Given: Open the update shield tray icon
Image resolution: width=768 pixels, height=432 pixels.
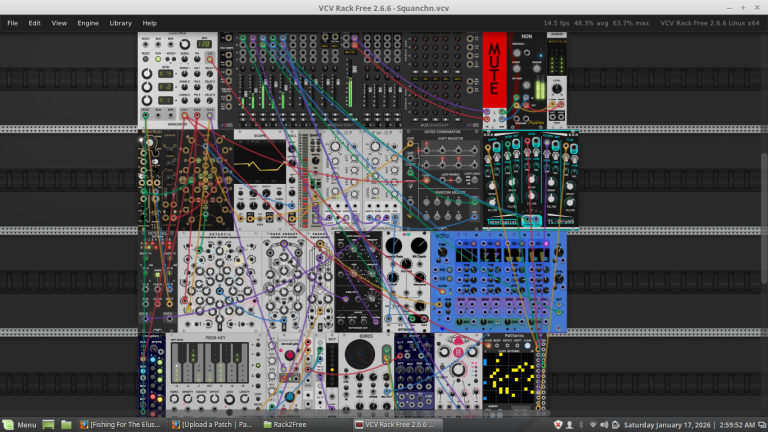Looking at the screenshot, I should 558,425.
